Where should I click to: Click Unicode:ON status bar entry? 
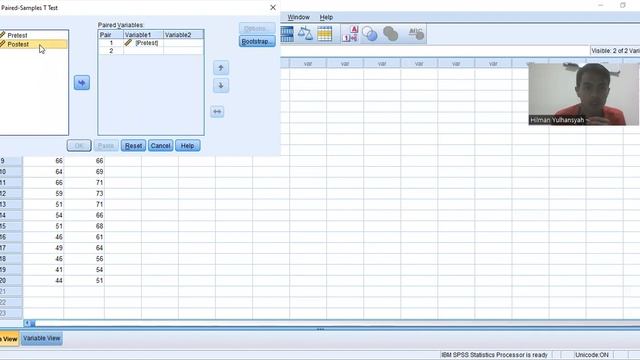(x=591, y=355)
